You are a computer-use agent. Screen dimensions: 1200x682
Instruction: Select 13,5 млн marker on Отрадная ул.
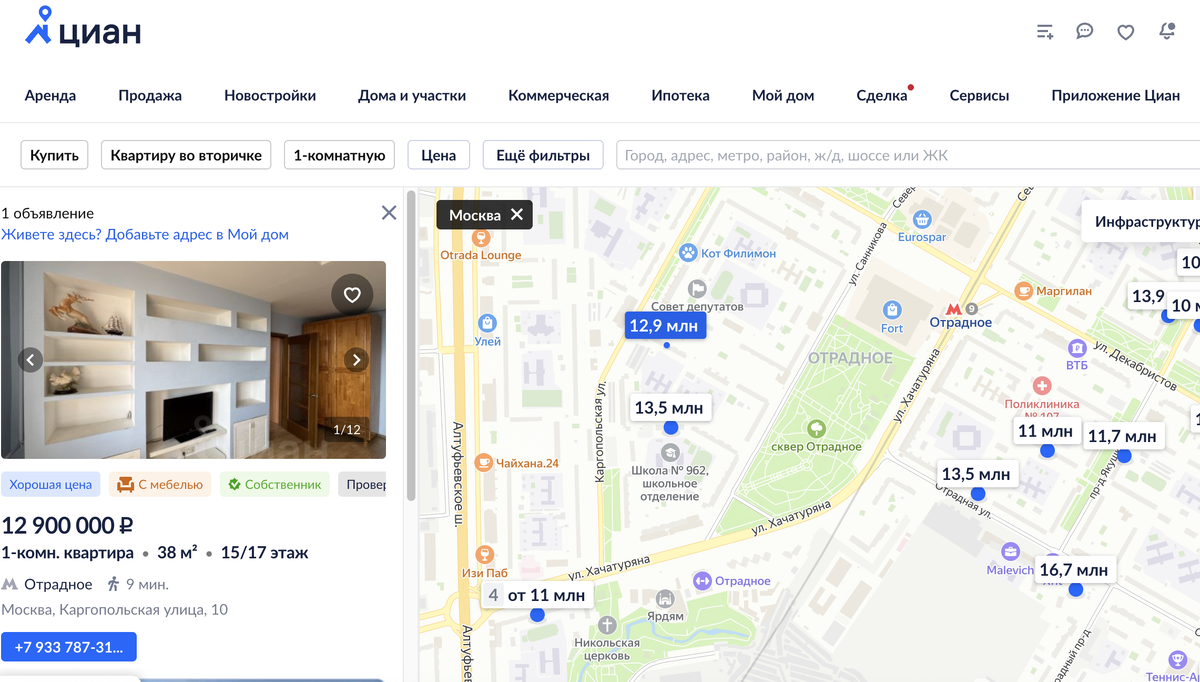[976, 475]
